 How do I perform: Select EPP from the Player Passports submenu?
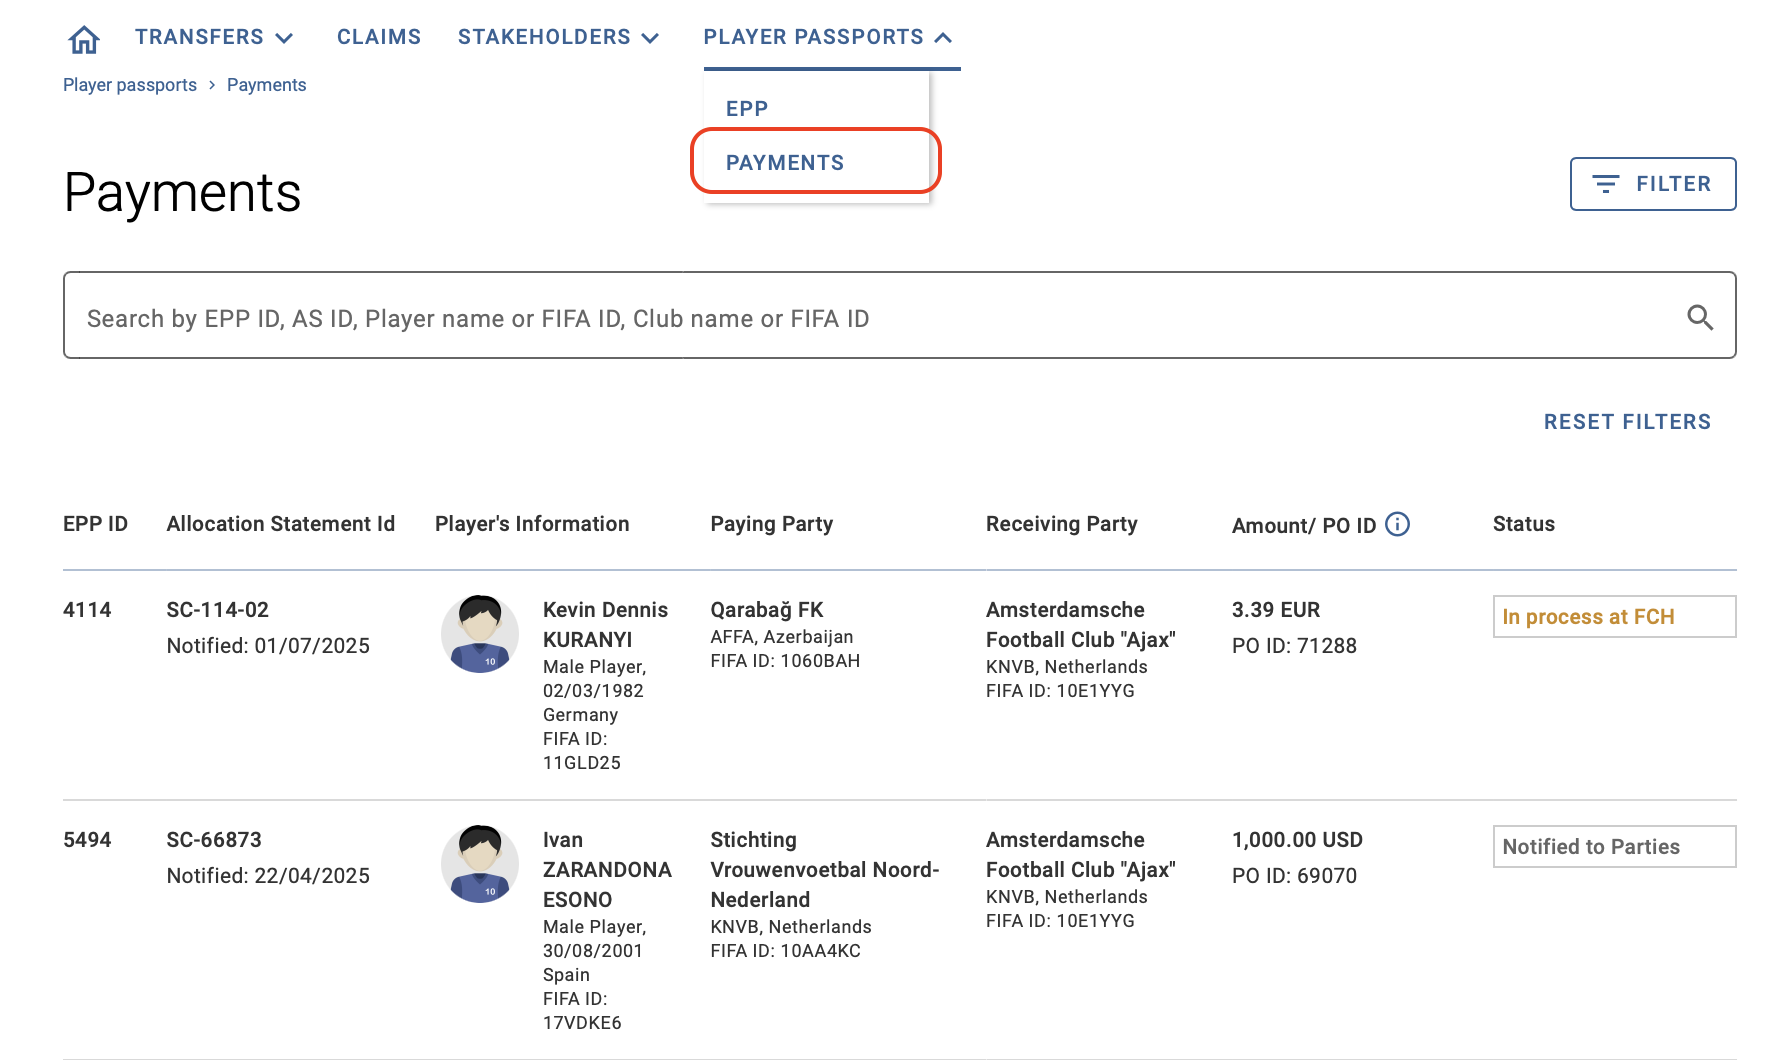tap(747, 109)
